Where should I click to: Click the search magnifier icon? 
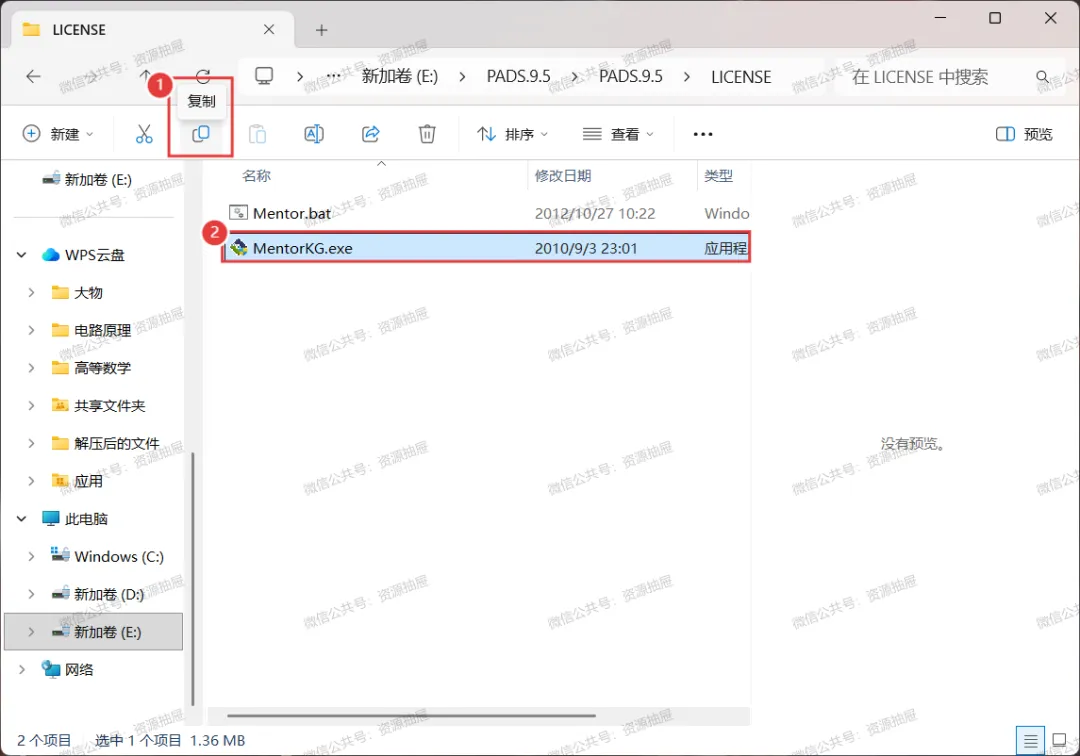click(x=1042, y=76)
